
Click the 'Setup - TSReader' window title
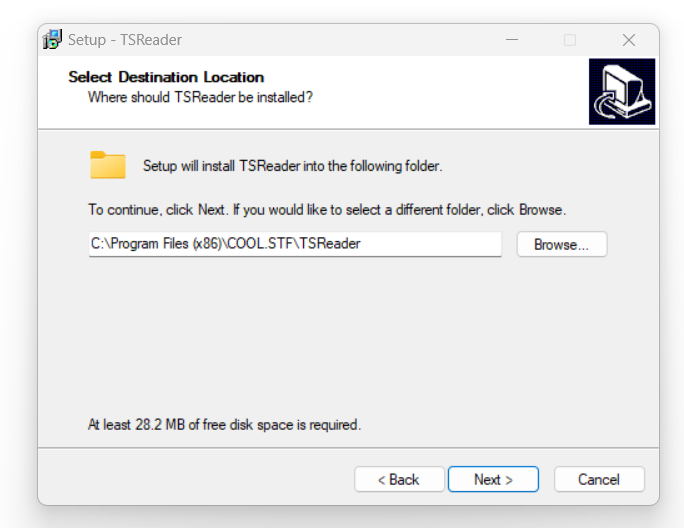[x=125, y=40]
